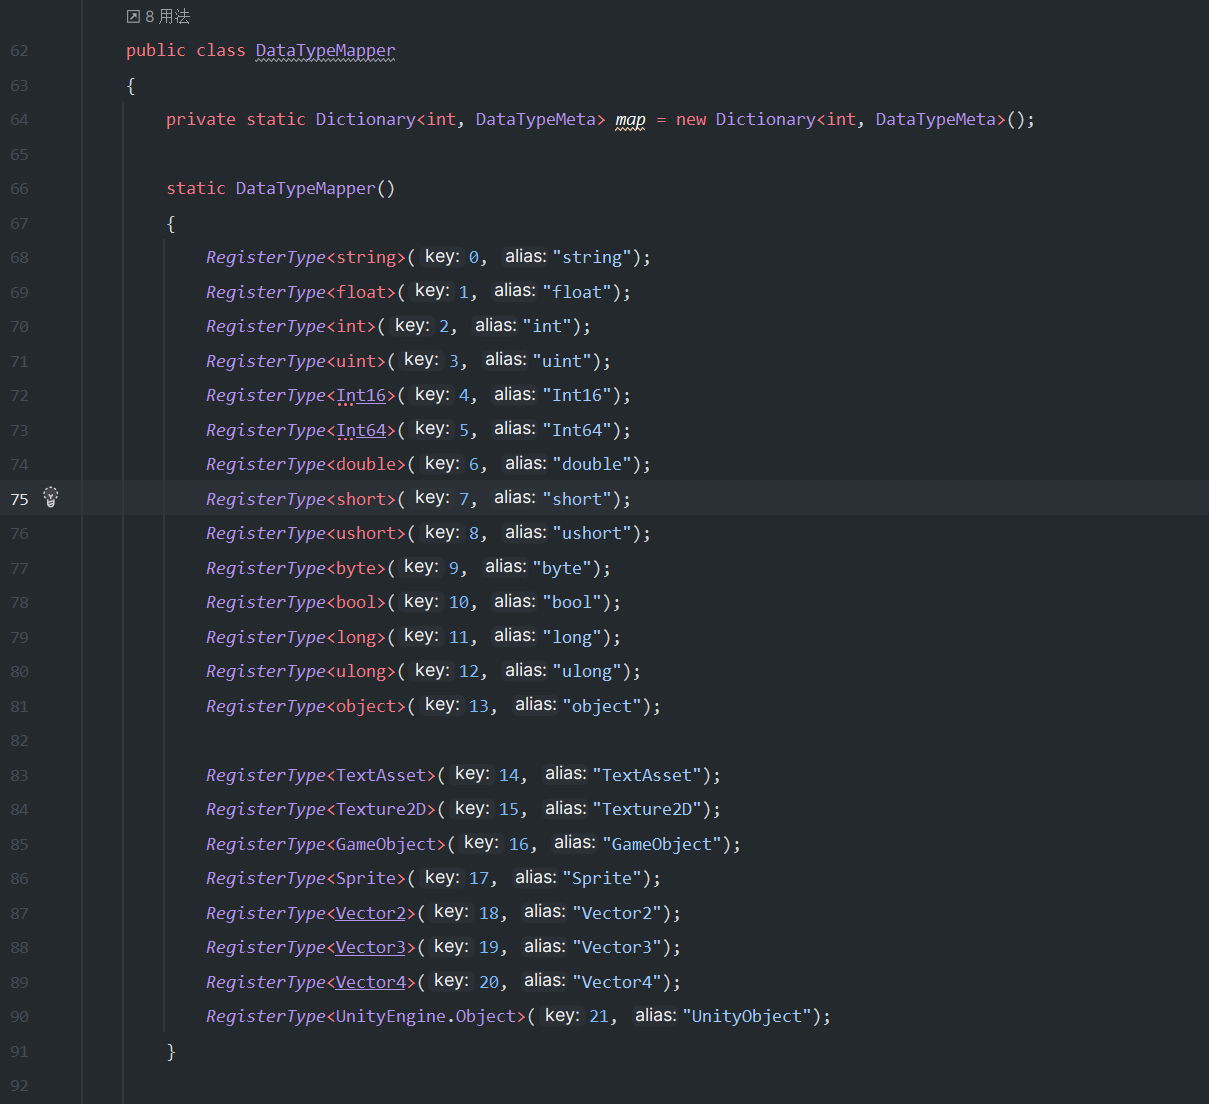Click the "double" alias string
Image resolution: width=1209 pixels, height=1104 pixels.
click(592, 464)
